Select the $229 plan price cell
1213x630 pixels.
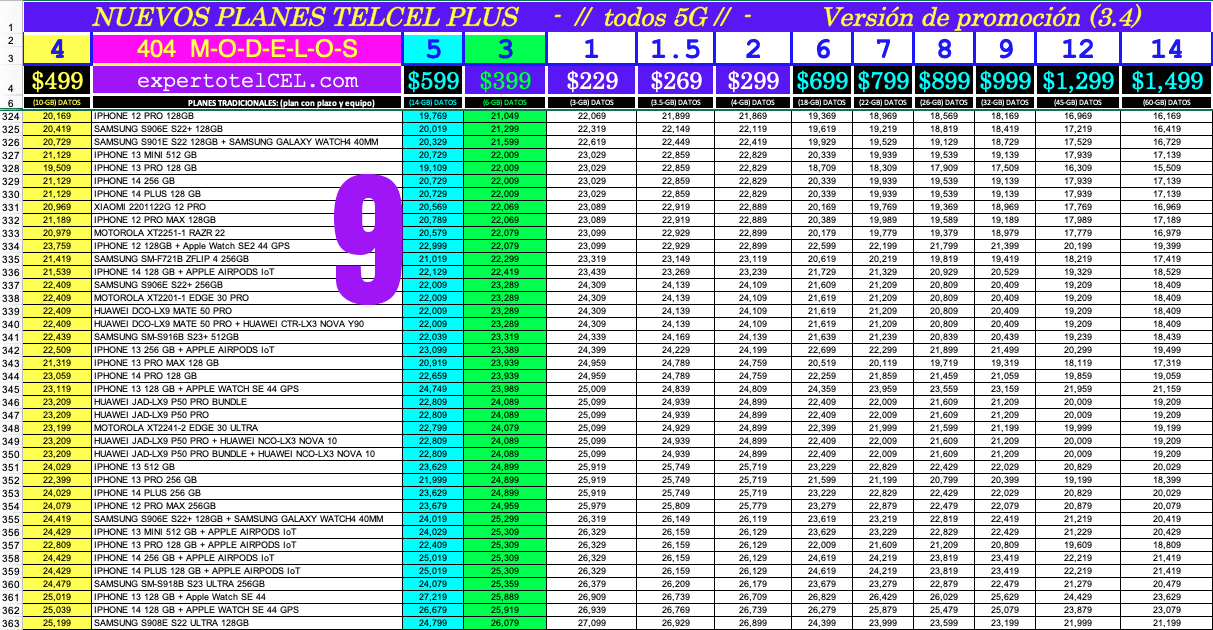(x=592, y=81)
